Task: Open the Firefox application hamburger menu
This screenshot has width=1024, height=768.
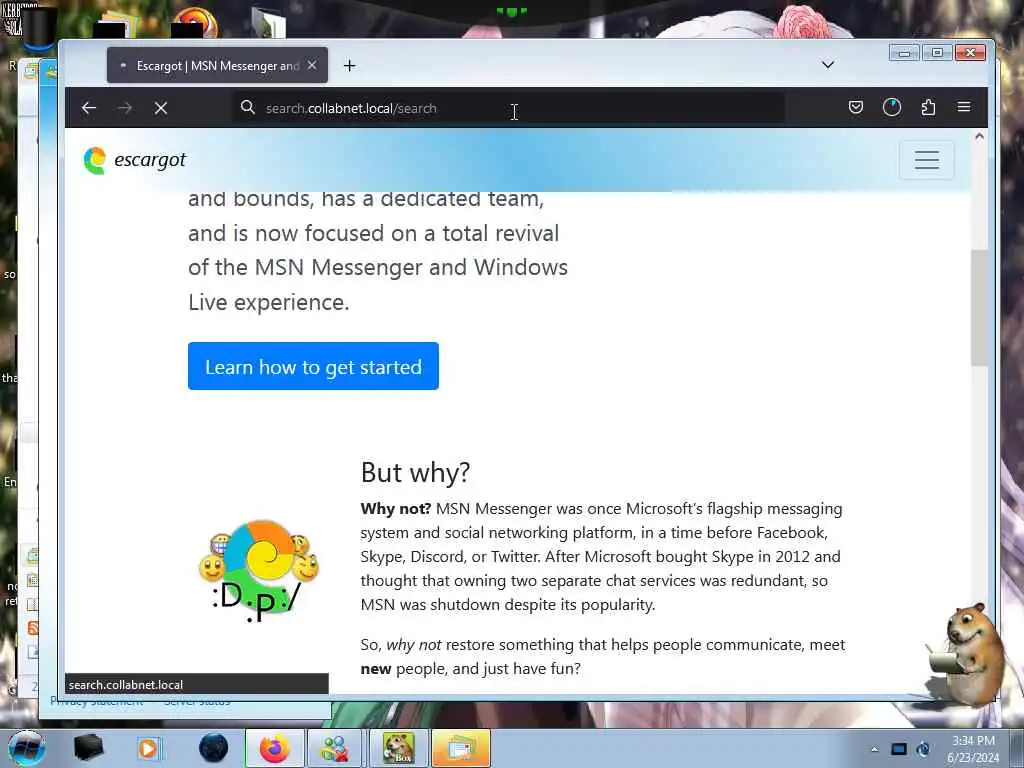Action: click(964, 106)
